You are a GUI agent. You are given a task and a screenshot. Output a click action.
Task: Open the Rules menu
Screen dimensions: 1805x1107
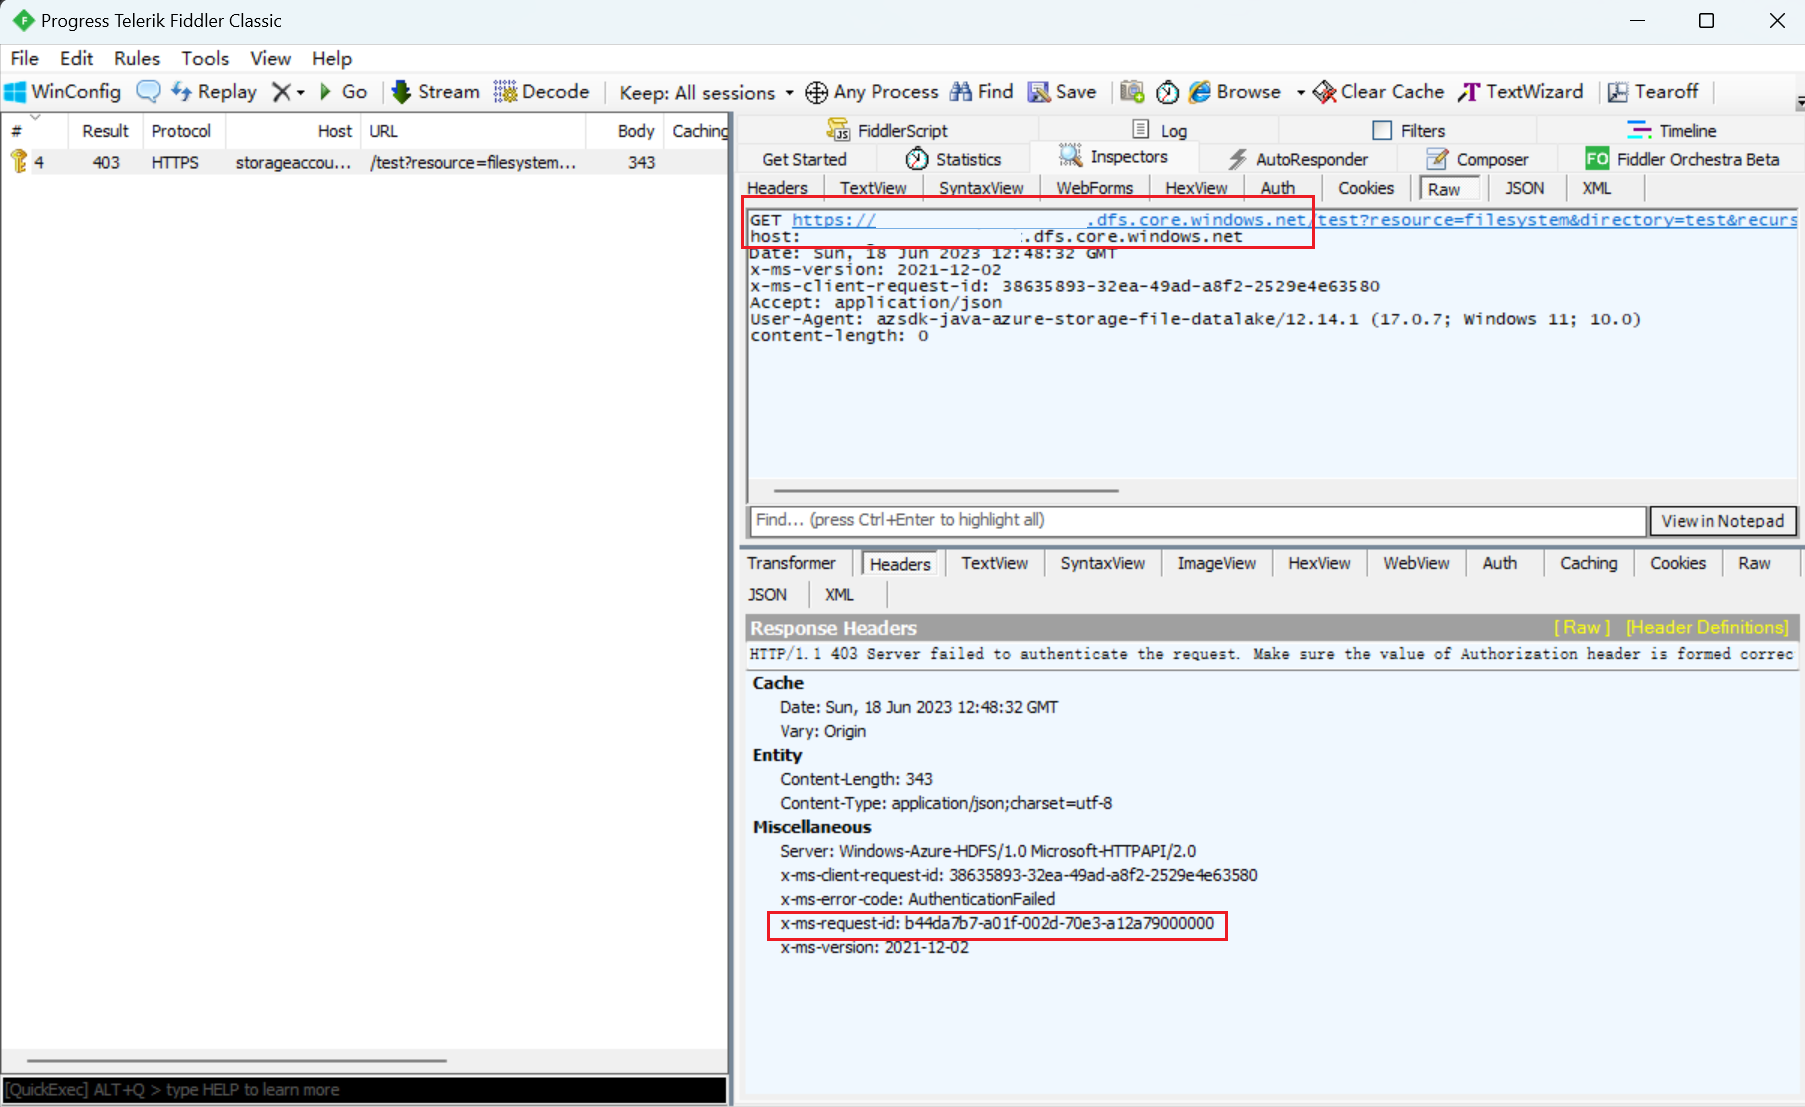click(137, 58)
